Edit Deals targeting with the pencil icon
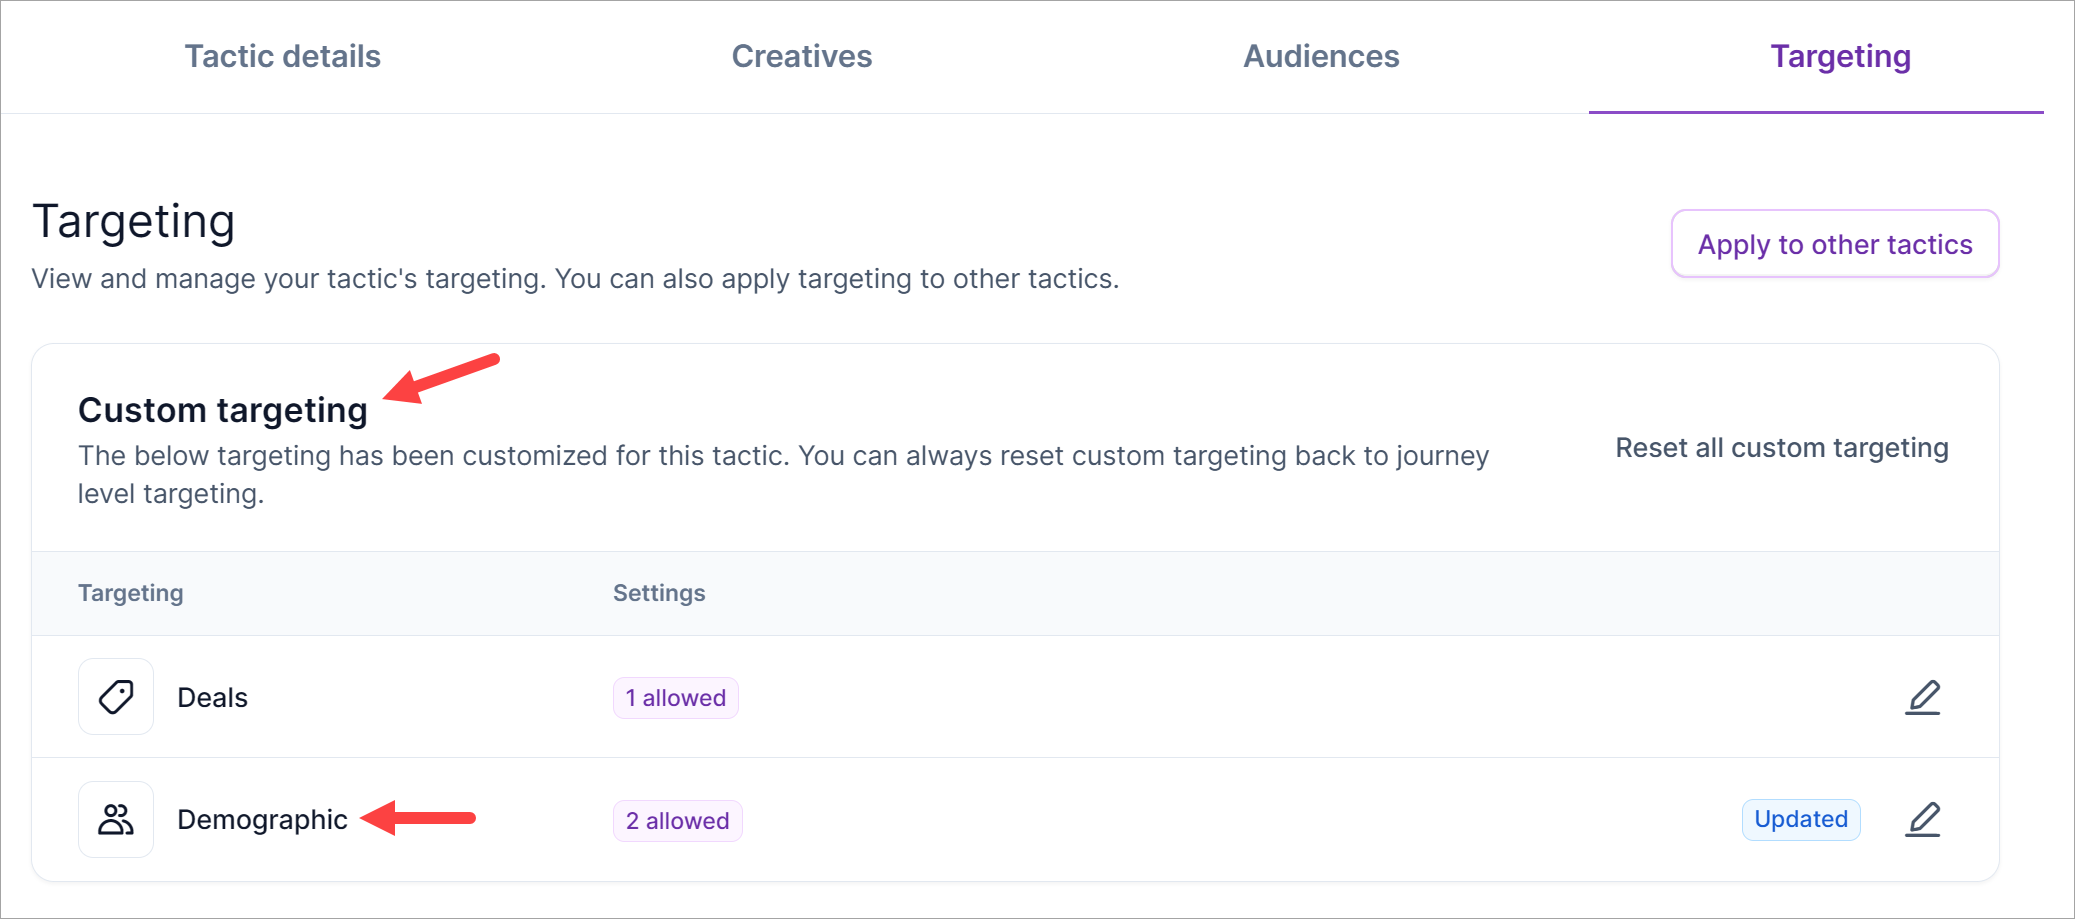The height and width of the screenshot is (919, 2075). (x=1921, y=698)
